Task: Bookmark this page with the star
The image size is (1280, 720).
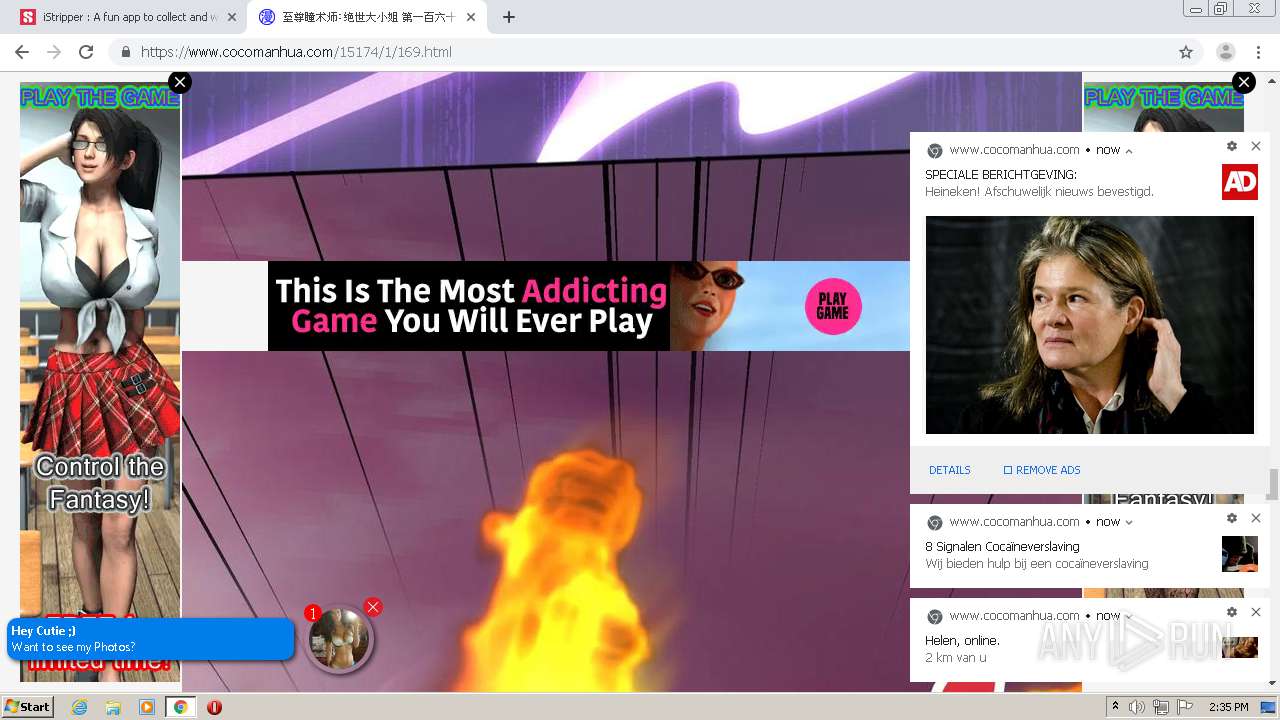Action: click(x=1186, y=52)
